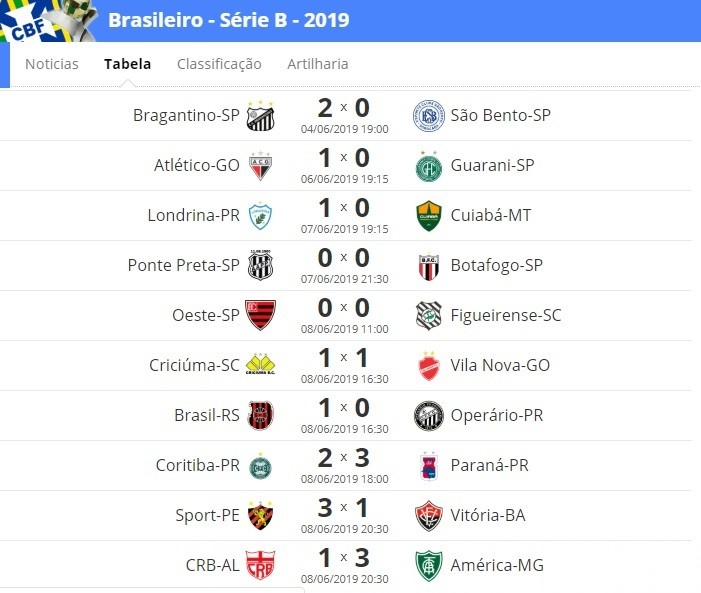Open the Artilharia tab
The width and height of the screenshot is (701, 593).
317,64
